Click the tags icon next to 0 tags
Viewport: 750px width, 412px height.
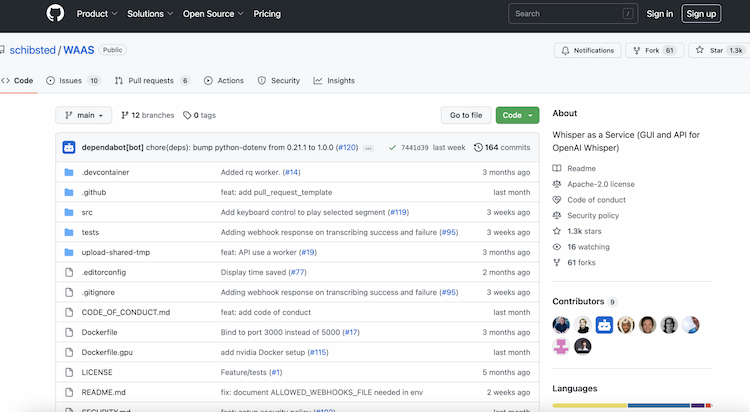point(187,115)
